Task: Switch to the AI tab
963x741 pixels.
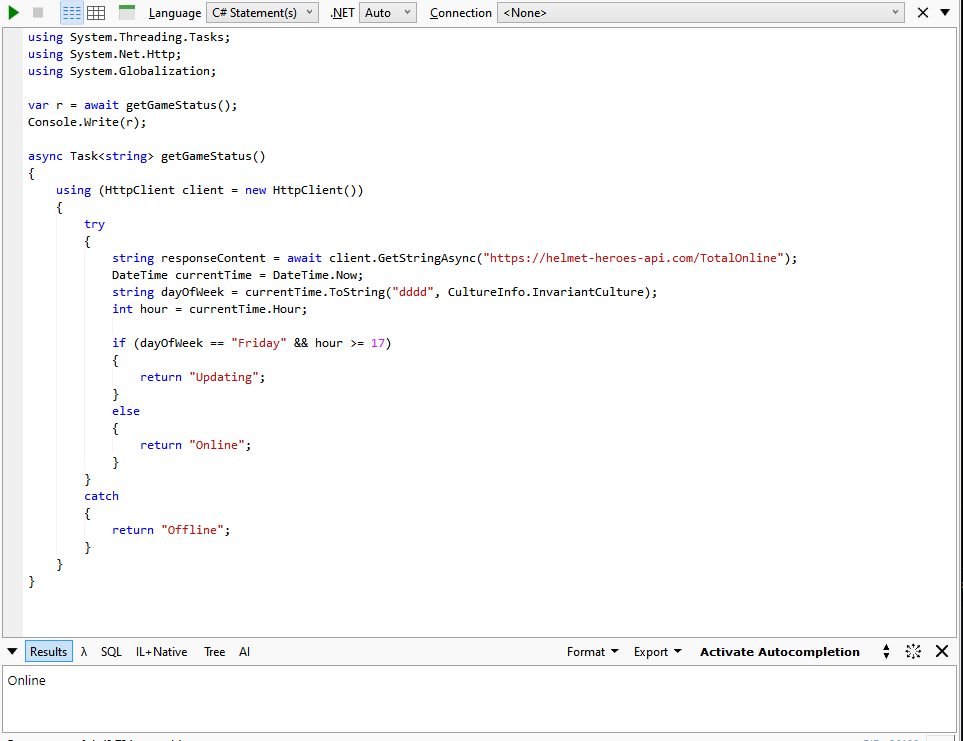Action: coord(244,651)
